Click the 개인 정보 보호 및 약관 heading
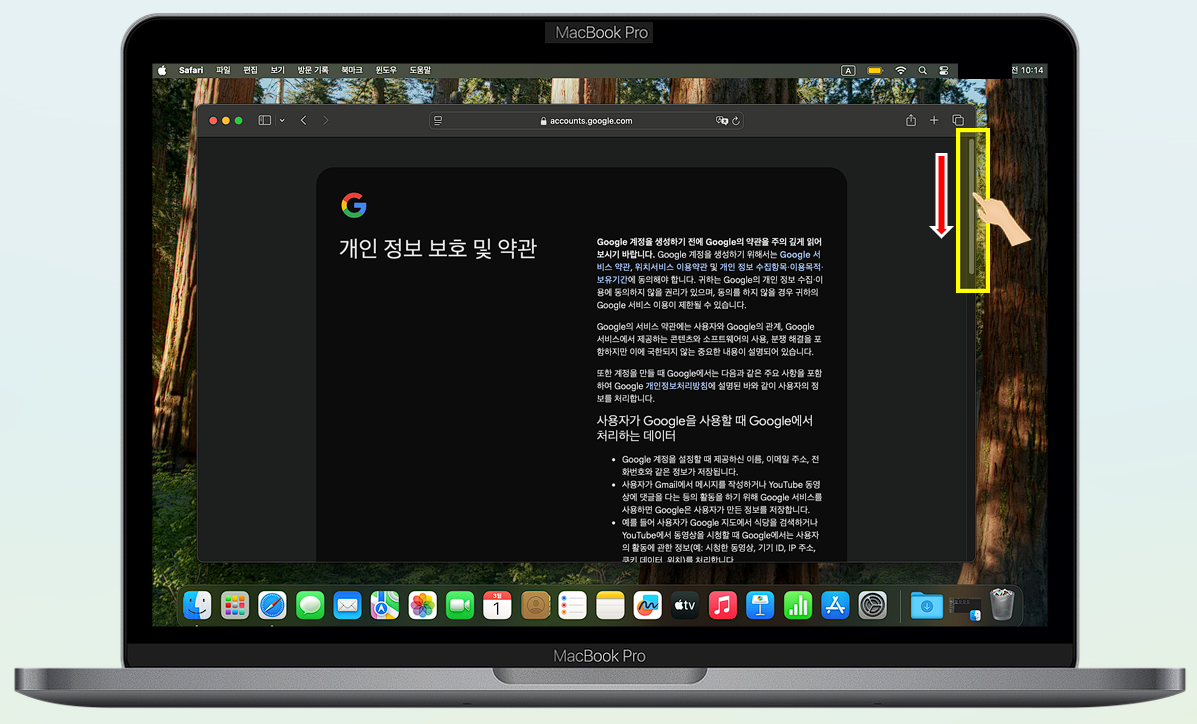The image size is (1197, 724). pyautogui.click(x=438, y=248)
